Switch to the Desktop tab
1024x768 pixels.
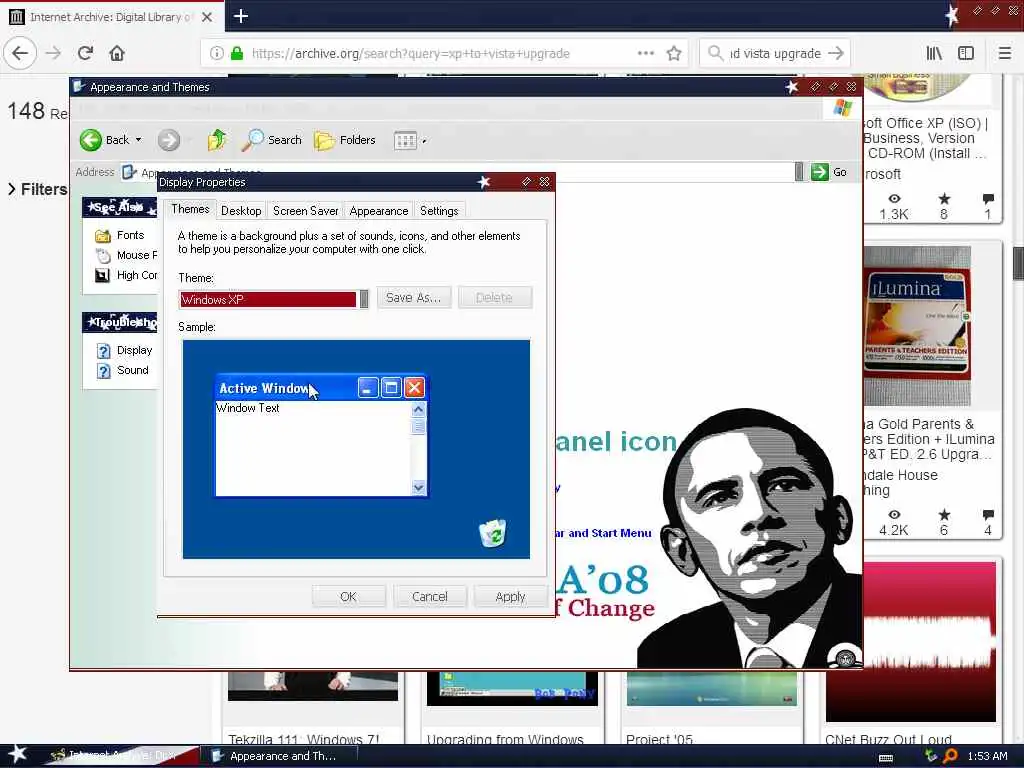coord(241,211)
